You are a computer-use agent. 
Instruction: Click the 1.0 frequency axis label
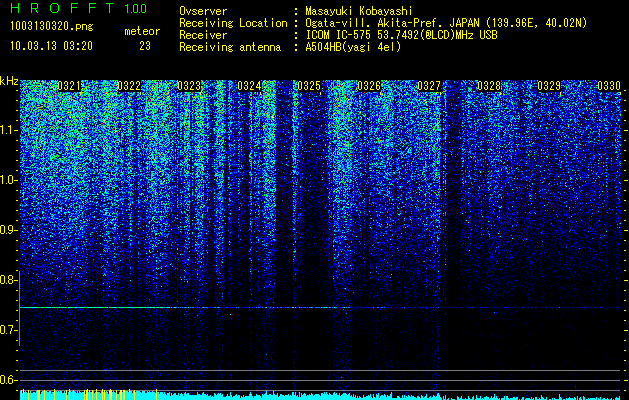tap(8, 180)
